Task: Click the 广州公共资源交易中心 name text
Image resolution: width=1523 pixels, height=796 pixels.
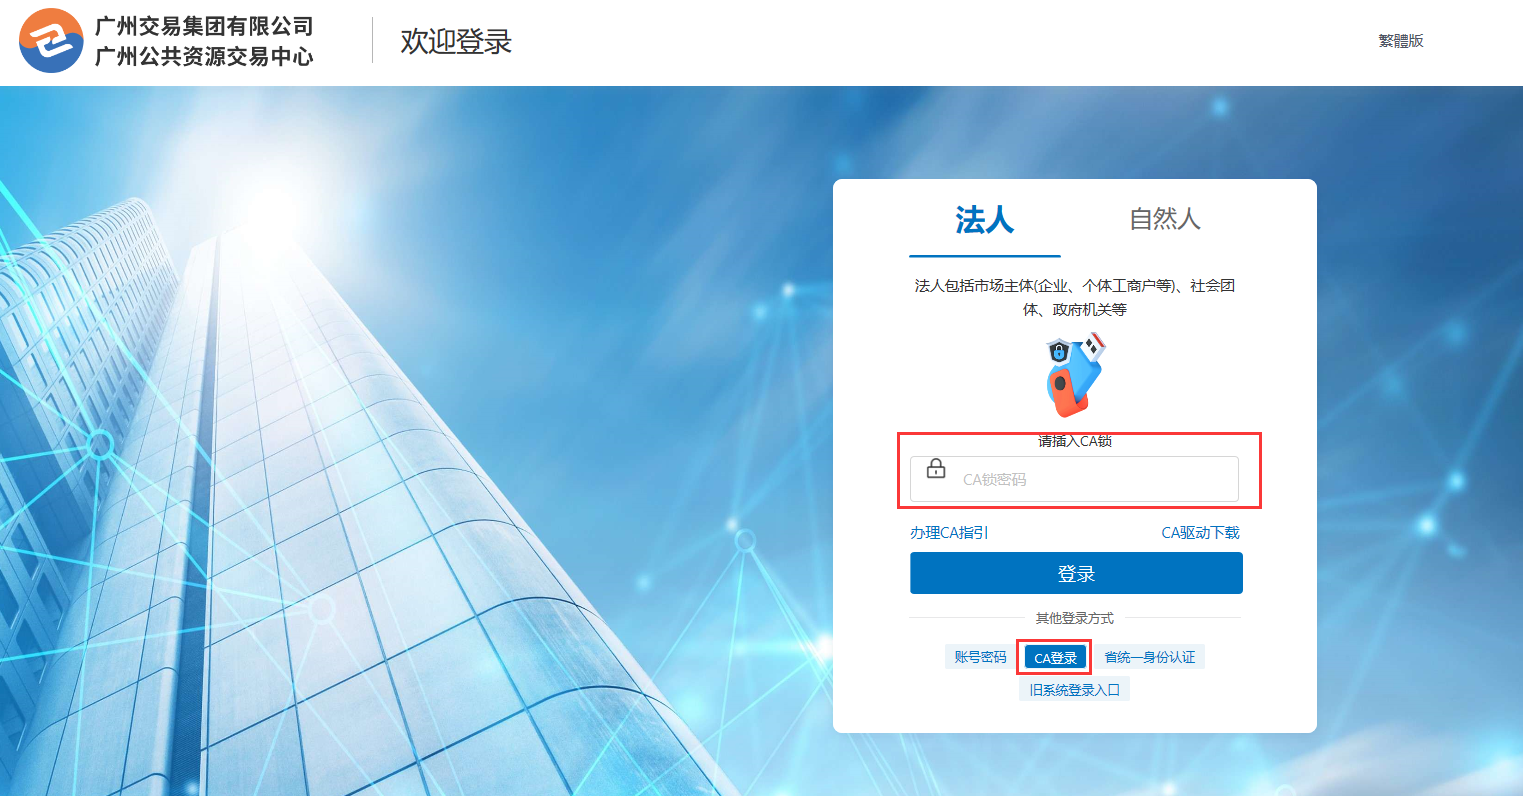Action: tap(204, 57)
